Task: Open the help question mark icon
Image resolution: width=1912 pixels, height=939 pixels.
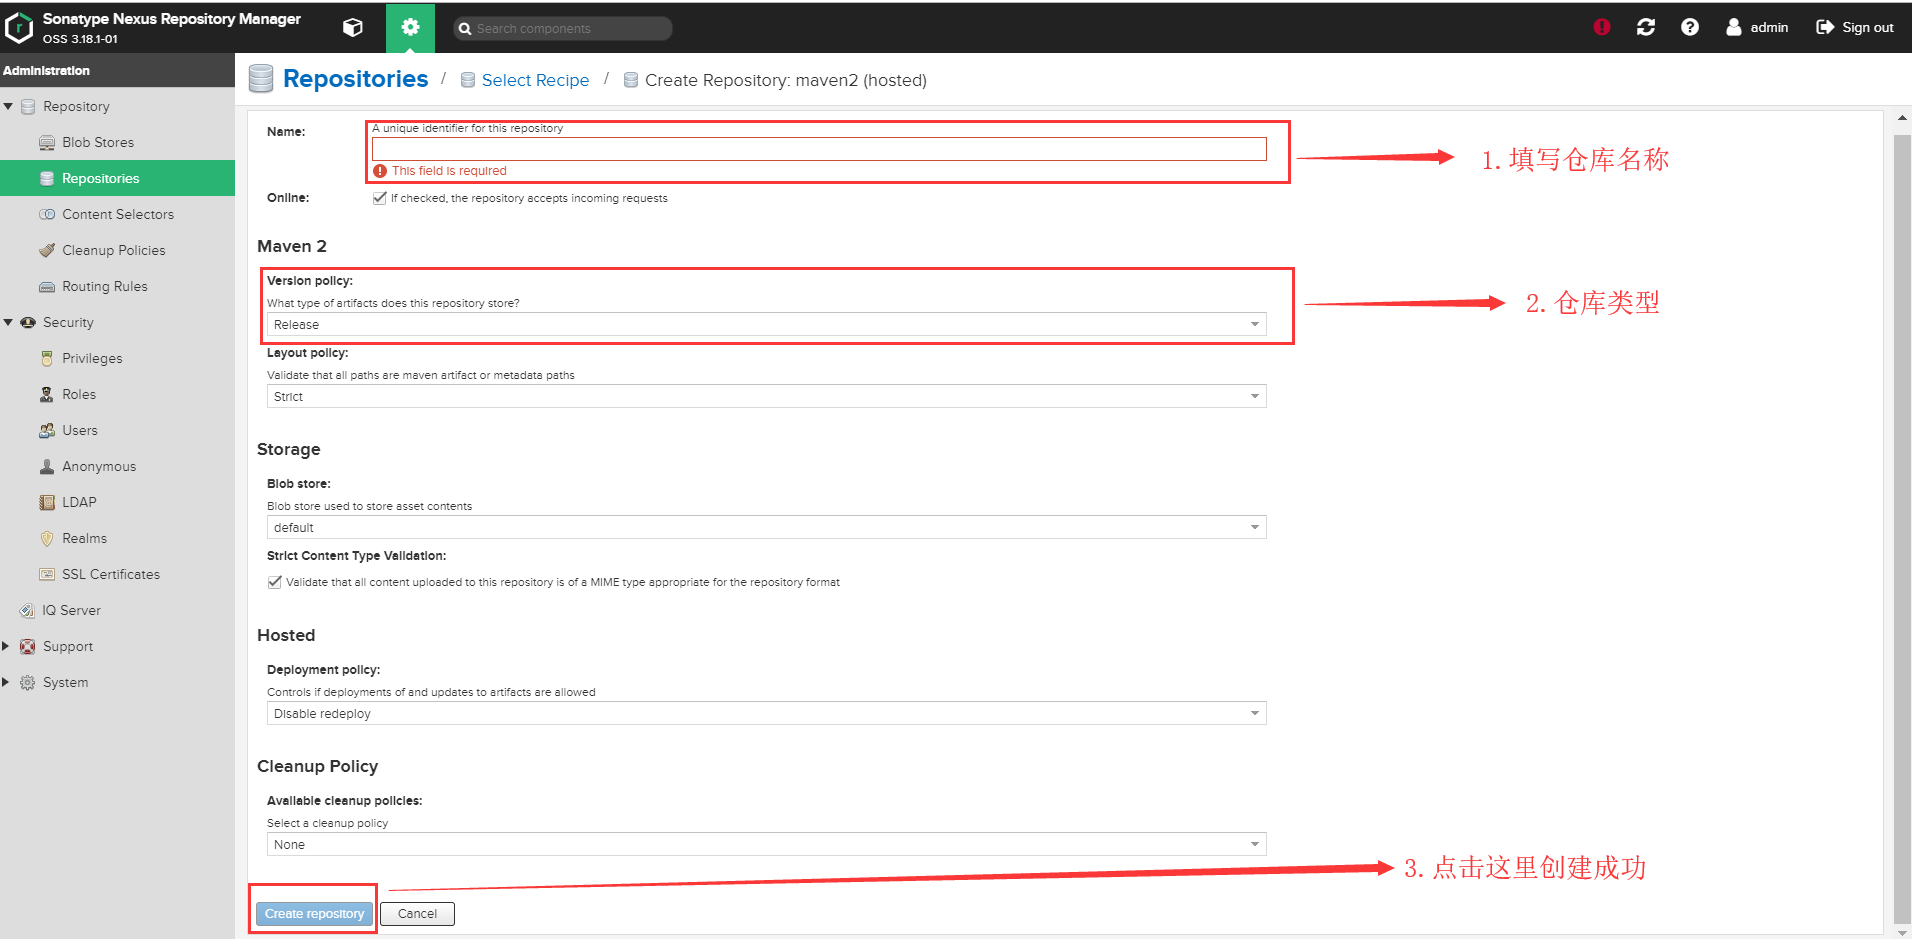Action: point(1690,28)
